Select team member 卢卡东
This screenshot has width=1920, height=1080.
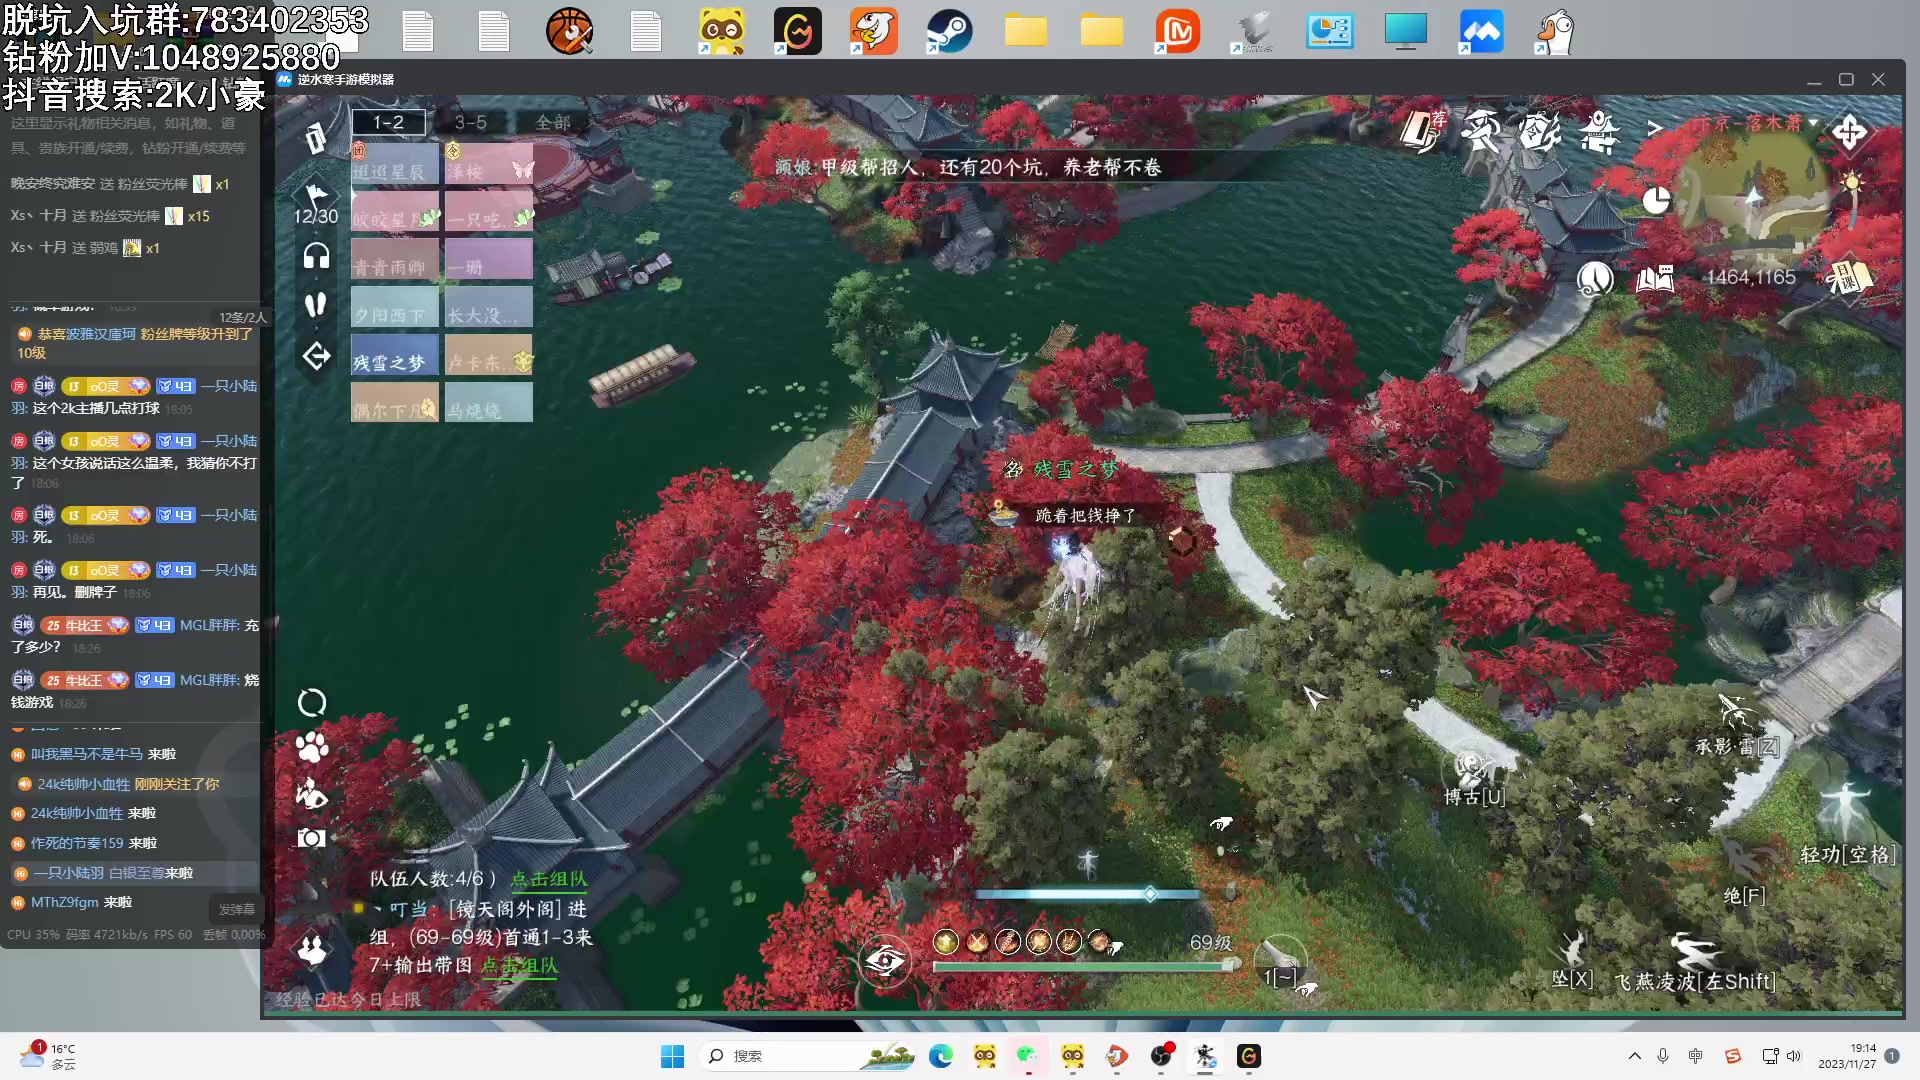(489, 355)
